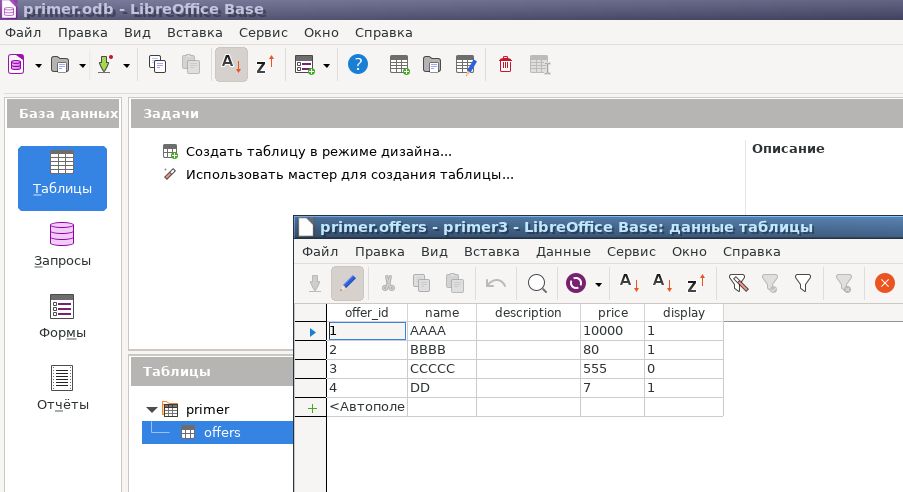Click the Rename table icon
903x492 pixels.
540,65
